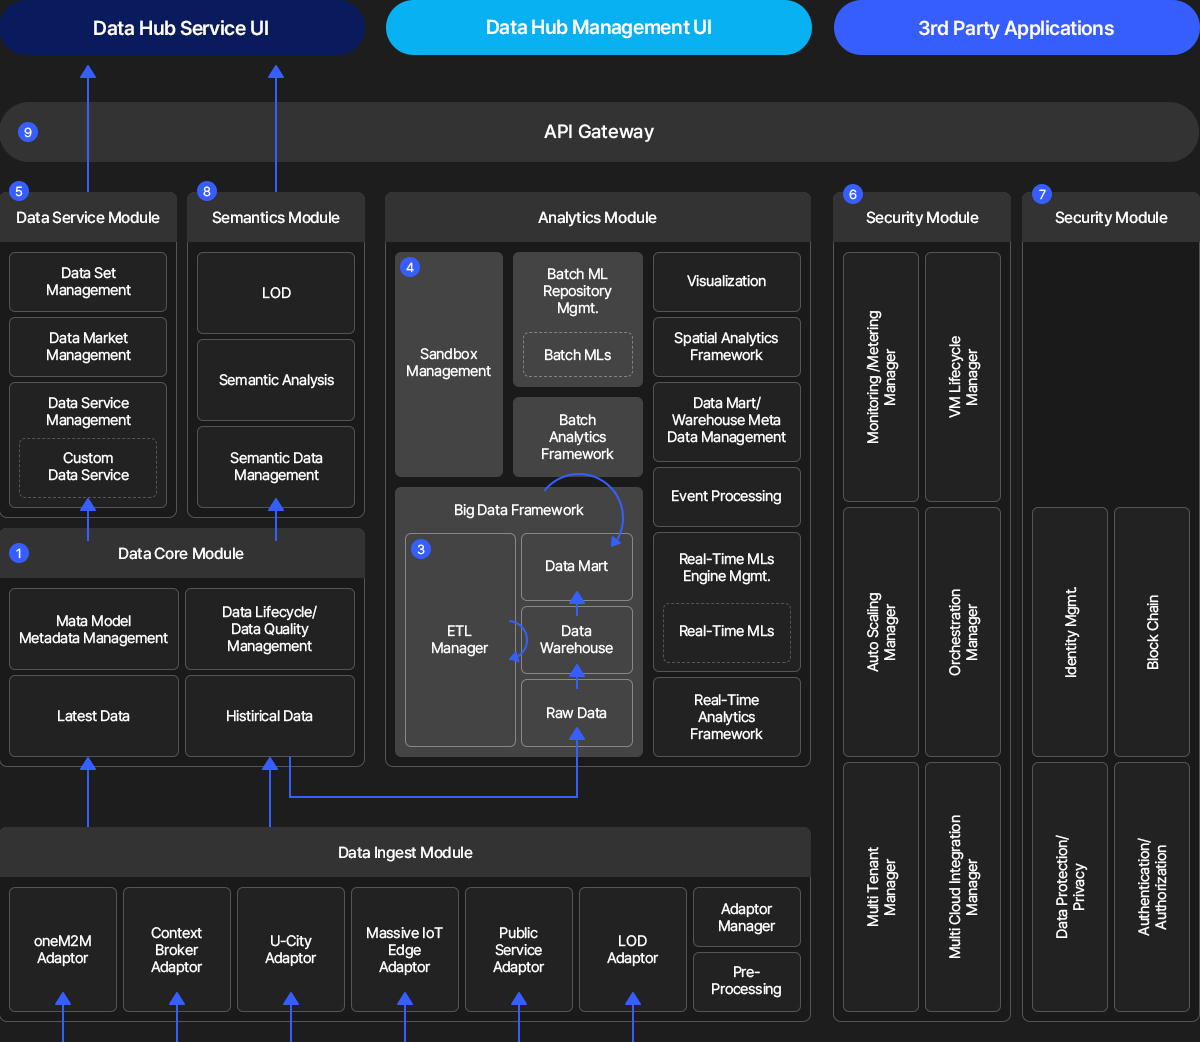Screen dimensions: 1200x1042
Task: Click the Massive IoT Edge Adaptor box
Action: [x=405, y=950]
